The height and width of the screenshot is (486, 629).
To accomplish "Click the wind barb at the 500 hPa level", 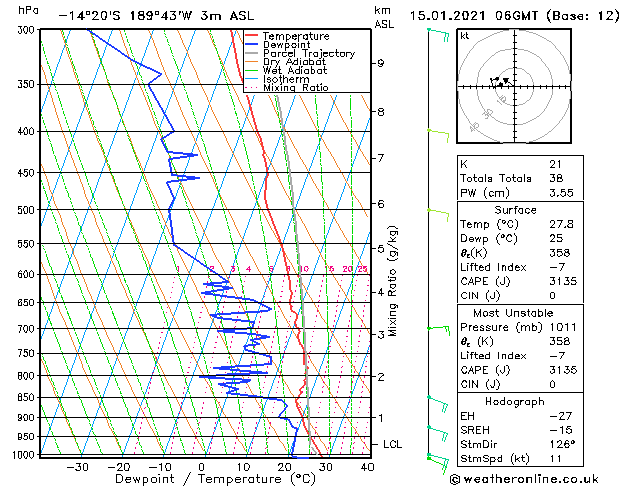I will pyautogui.click(x=438, y=215).
